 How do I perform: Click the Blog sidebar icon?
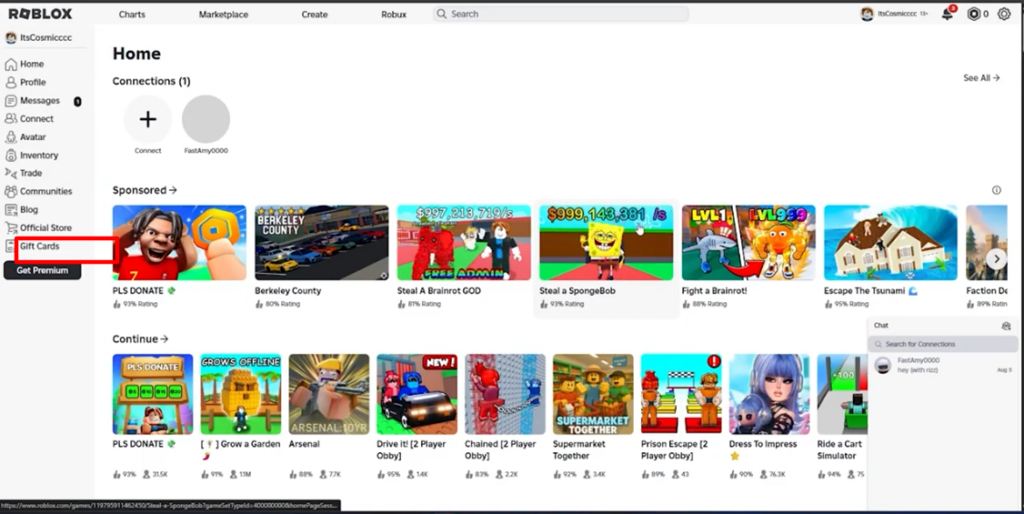11,210
